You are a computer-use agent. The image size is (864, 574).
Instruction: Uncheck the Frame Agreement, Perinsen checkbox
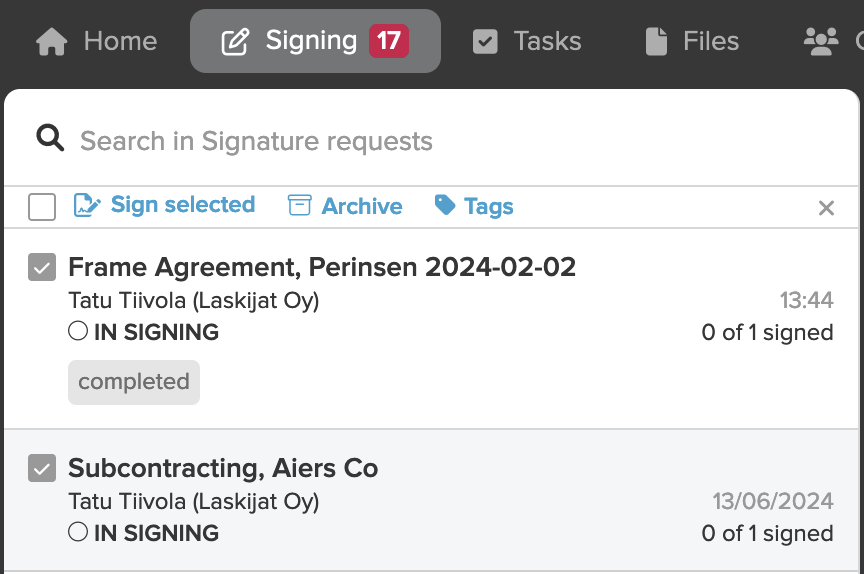tap(42, 267)
